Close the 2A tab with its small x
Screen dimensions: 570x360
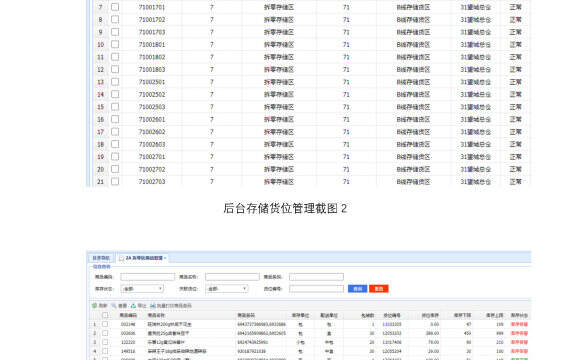click(x=165, y=258)
